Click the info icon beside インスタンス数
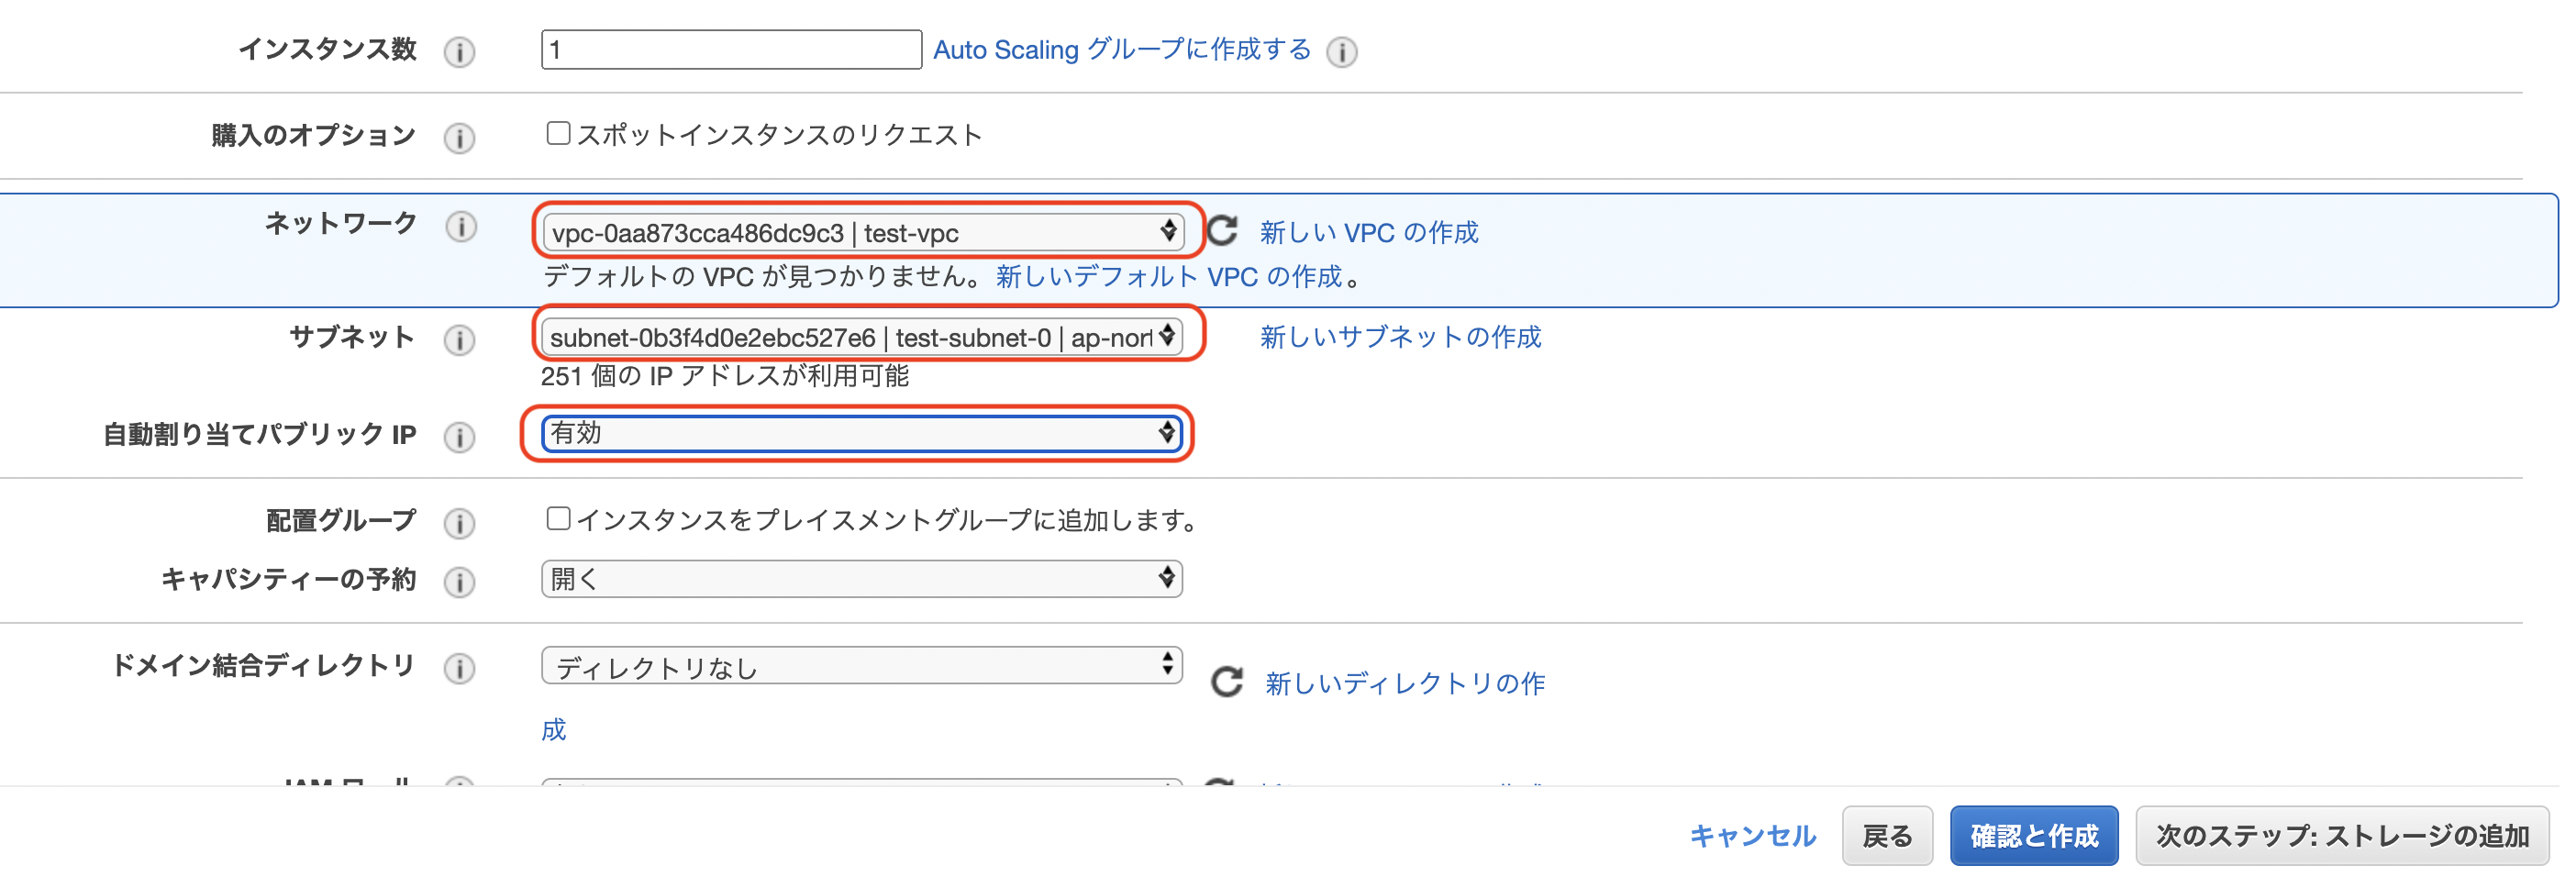 click(x=460, y=52)
